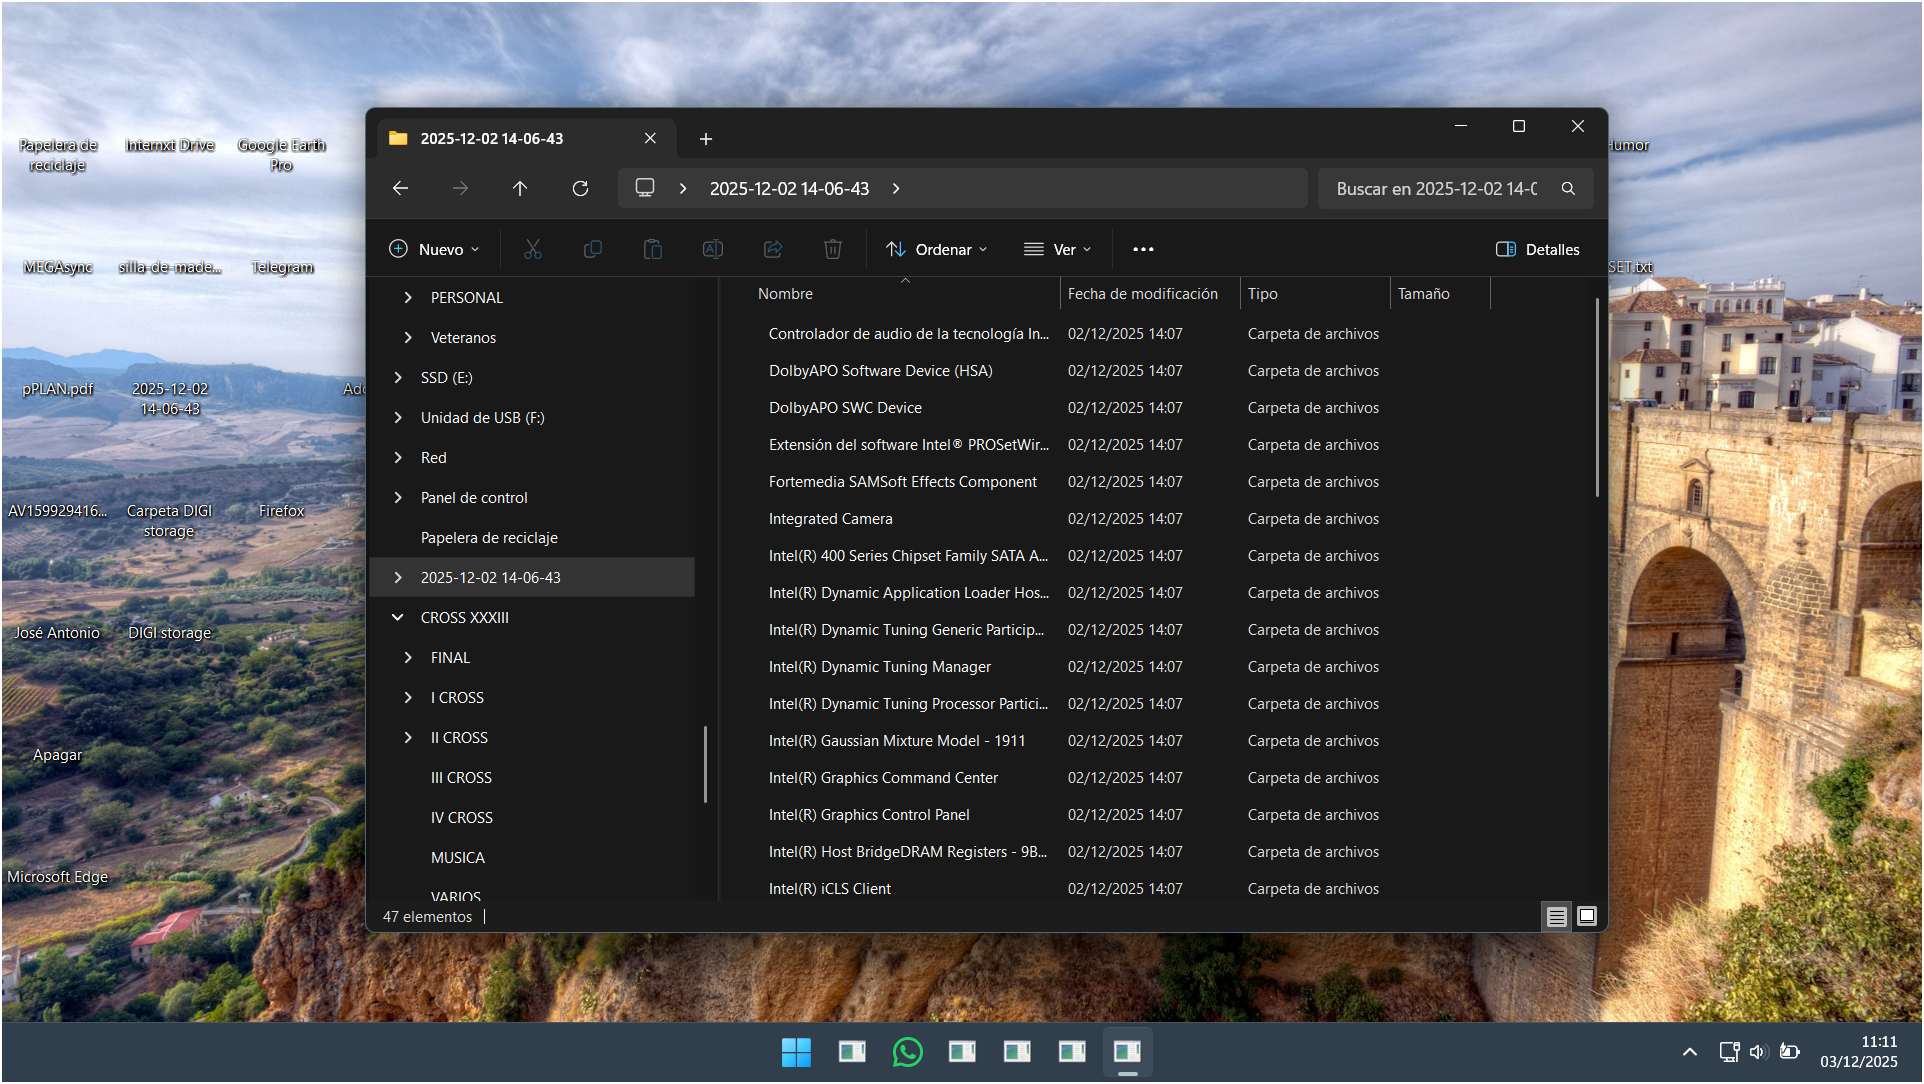1924x1084 pixels.
Task: Click the Copy toolbar icon
Action: point(593,249)
